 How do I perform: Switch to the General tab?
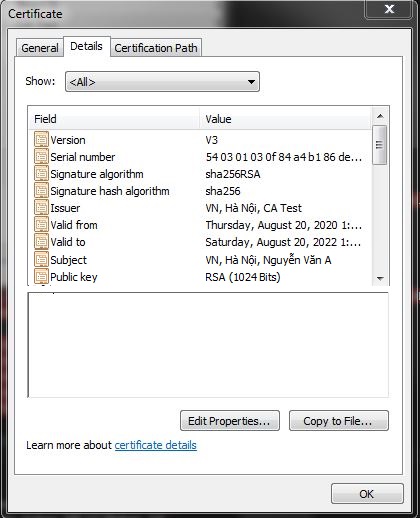pyautogui.click(x=40, y=48)
